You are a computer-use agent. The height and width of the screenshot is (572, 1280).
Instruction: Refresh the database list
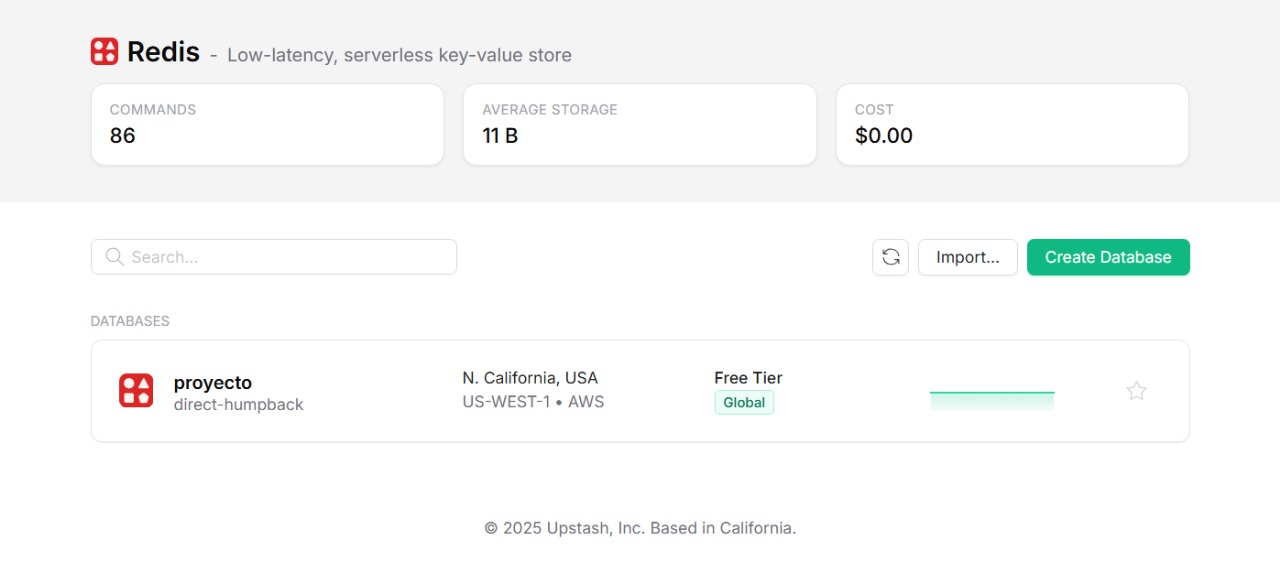tap(890, 257)
